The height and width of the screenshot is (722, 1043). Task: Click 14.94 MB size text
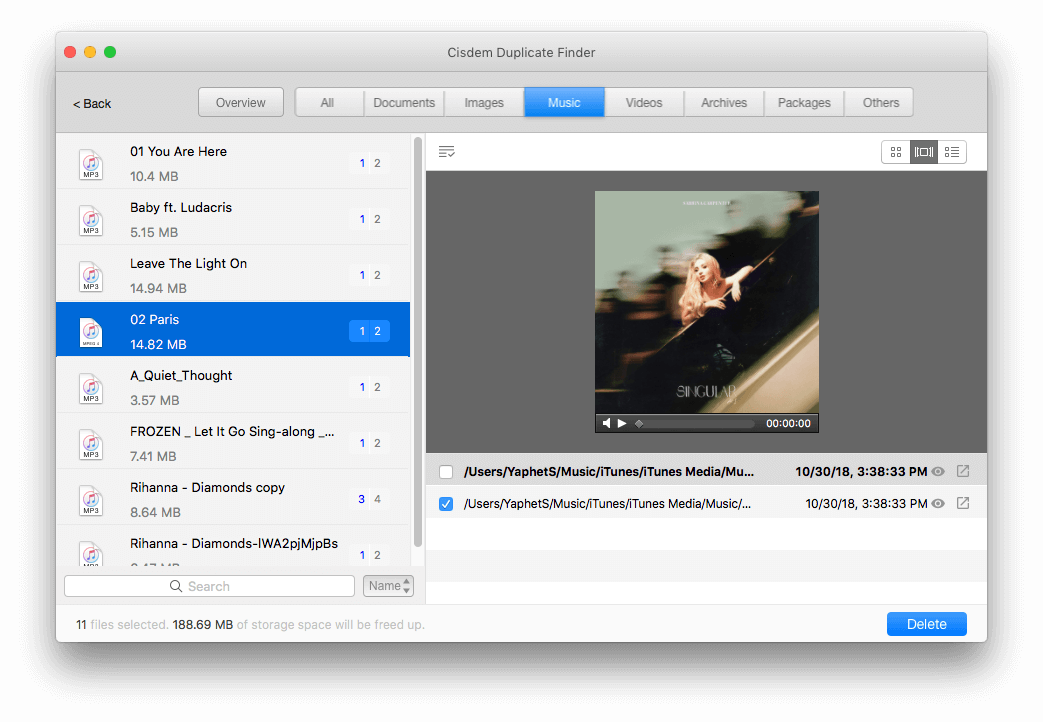(158, 289)
